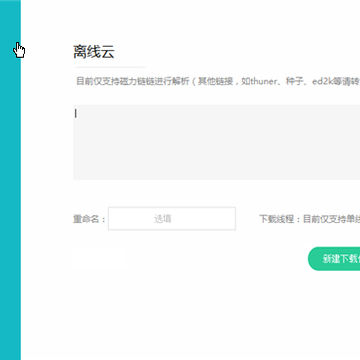
Task: Click the teal left sidebar strip
Action: (10, 180)
